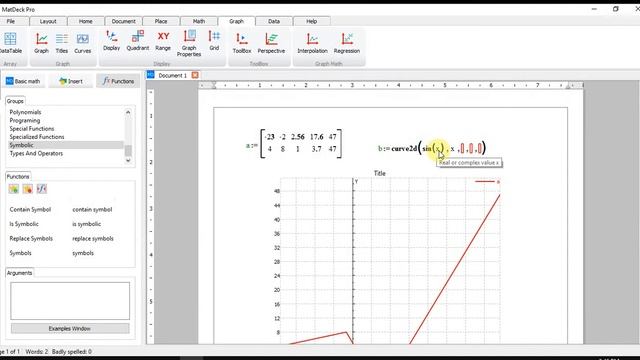Click the last empty placeholder in curve2d
Viewport: 640px width, 360px height.
point(480,148)
